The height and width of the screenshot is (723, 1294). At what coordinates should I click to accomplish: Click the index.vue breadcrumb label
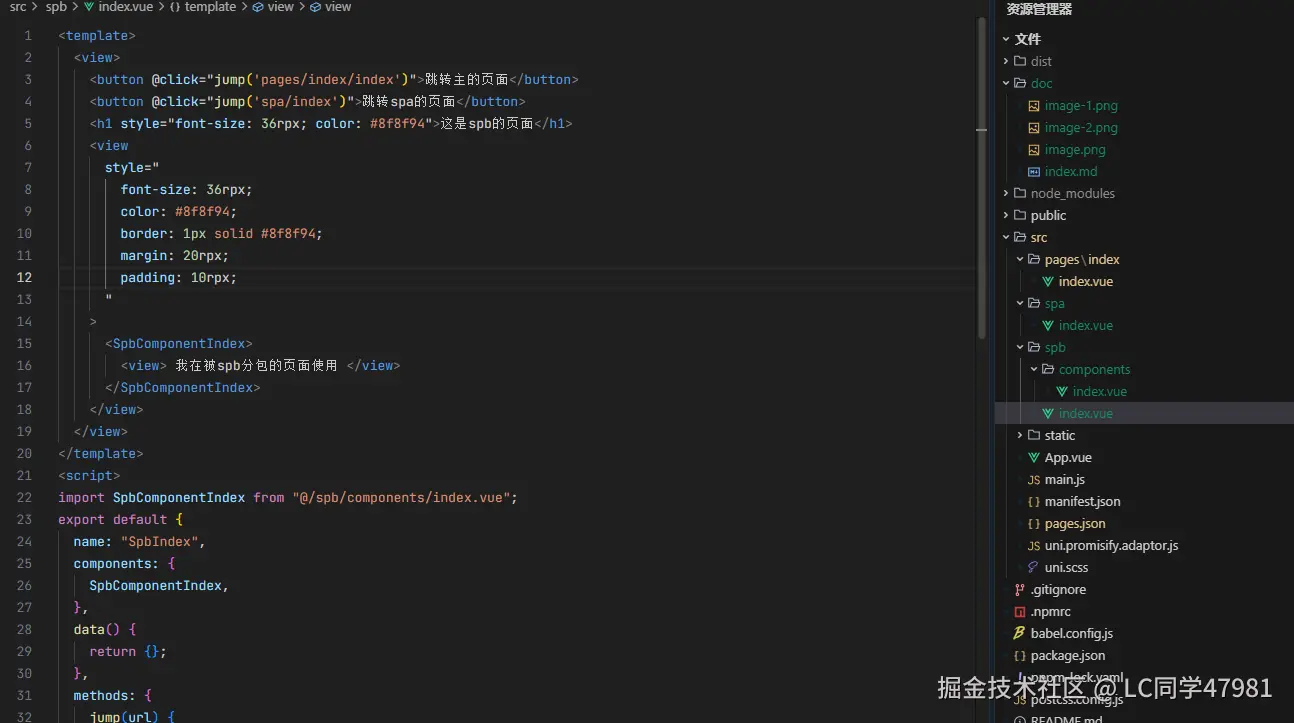click(125, 7)
